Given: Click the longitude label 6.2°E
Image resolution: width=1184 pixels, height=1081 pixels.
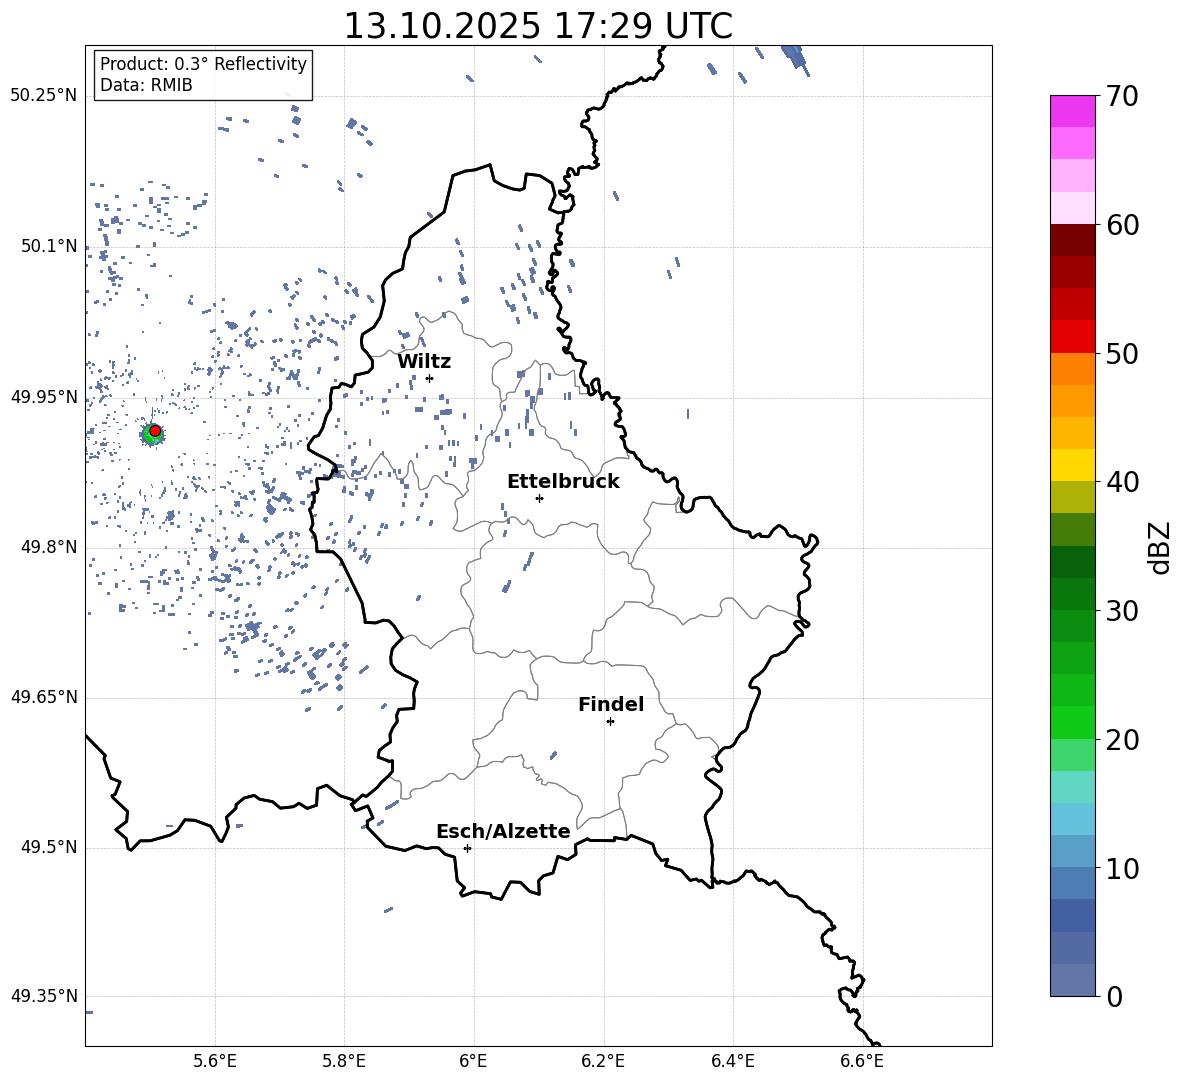Looking at the screenshot, I should [x=603, y=1061].
